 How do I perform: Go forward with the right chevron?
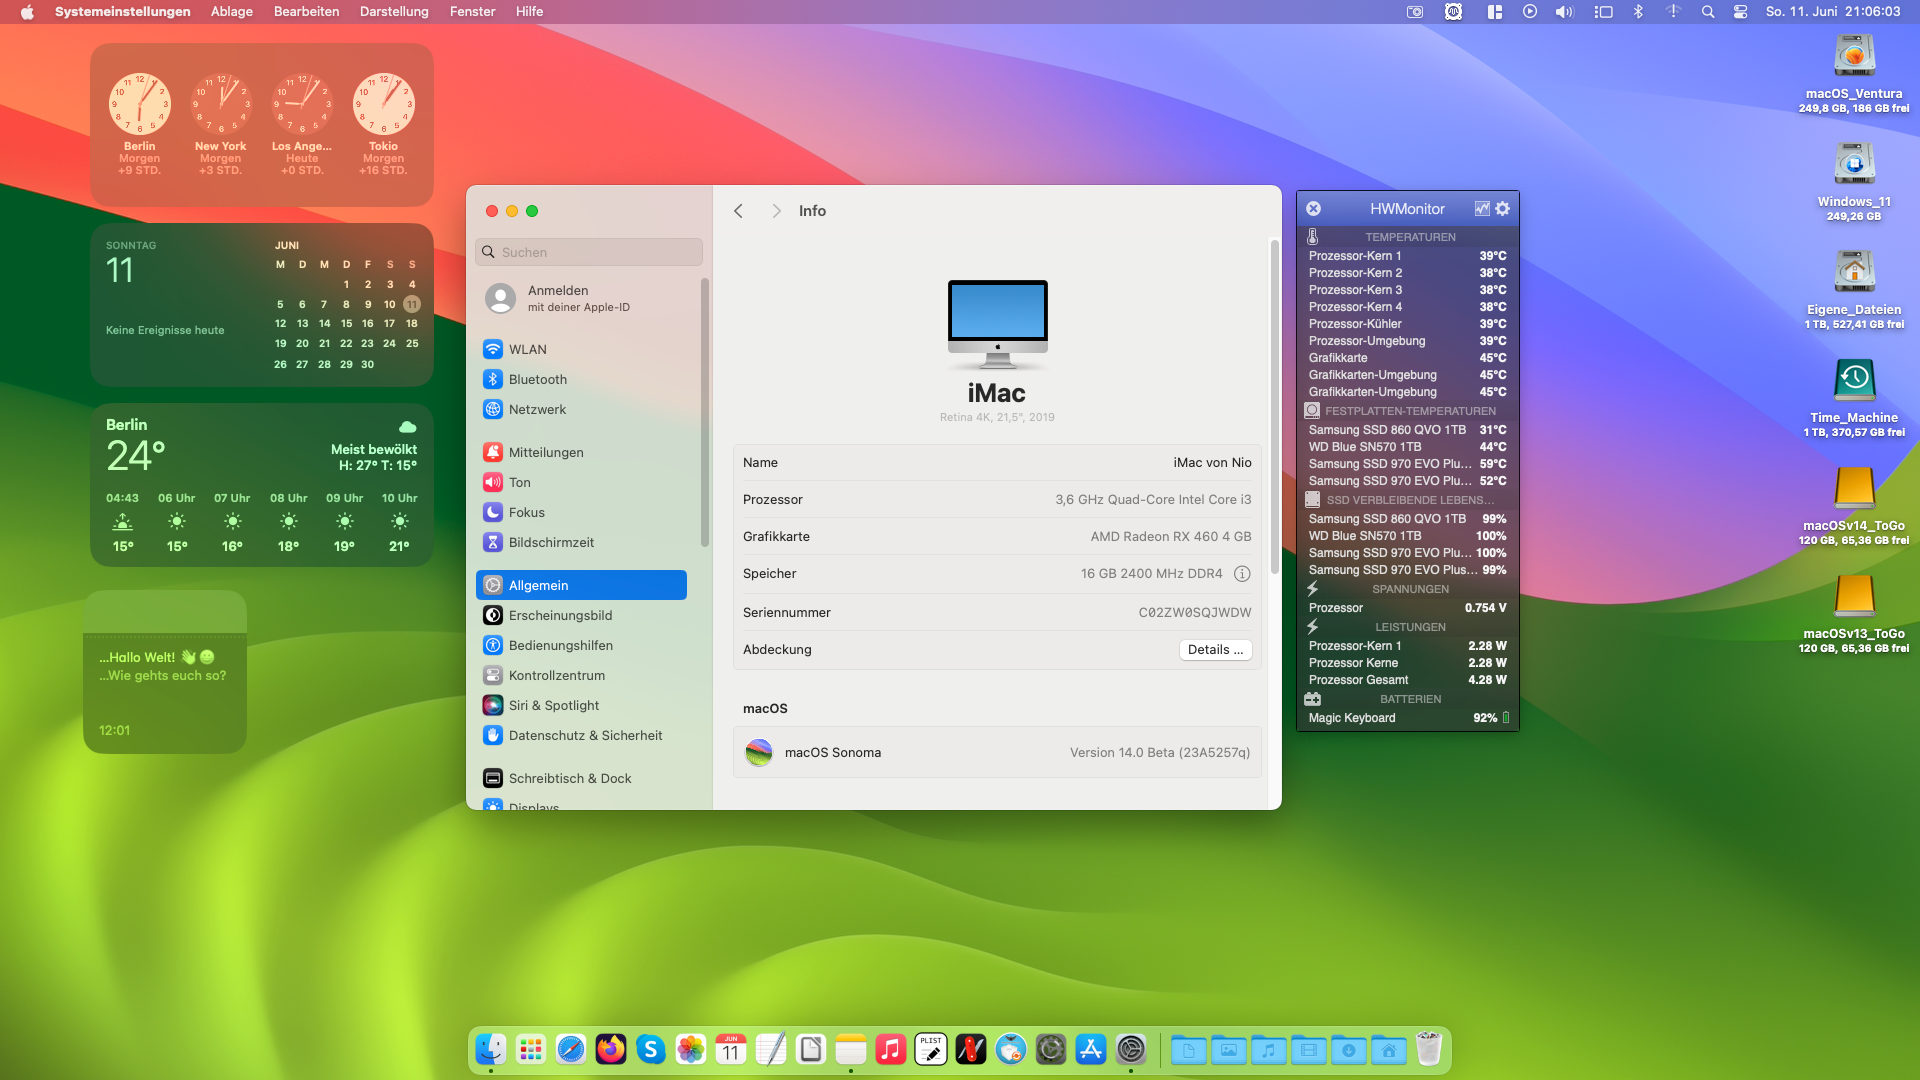point(776,211)
